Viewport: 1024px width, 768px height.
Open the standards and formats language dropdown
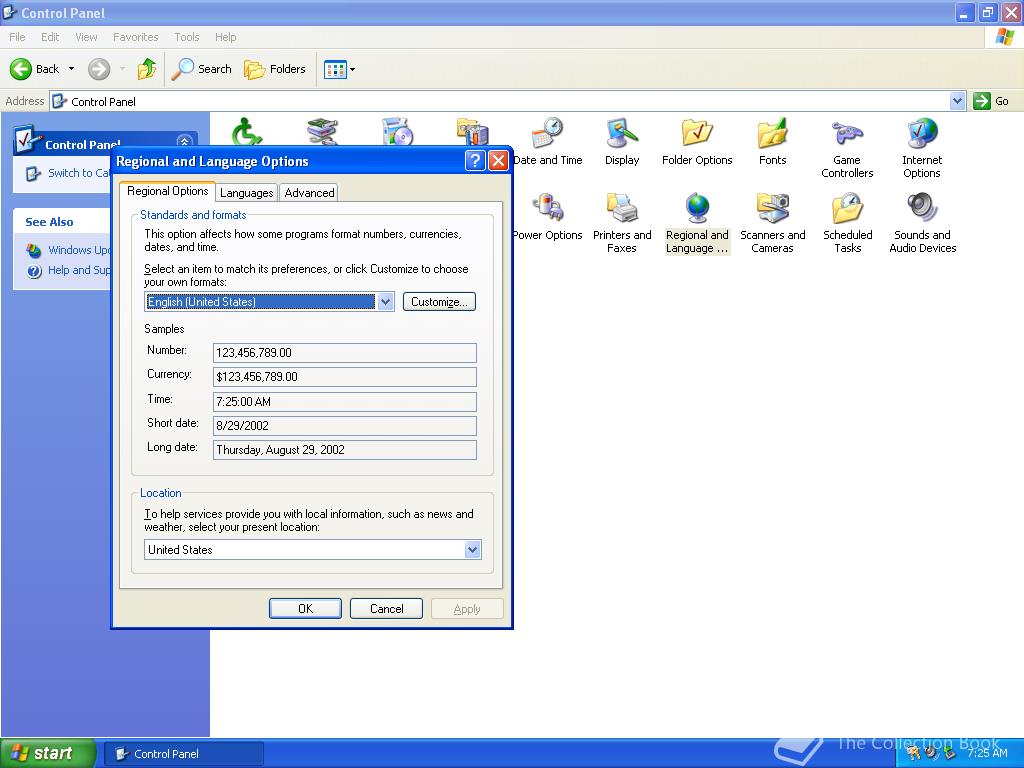point(386,301)
